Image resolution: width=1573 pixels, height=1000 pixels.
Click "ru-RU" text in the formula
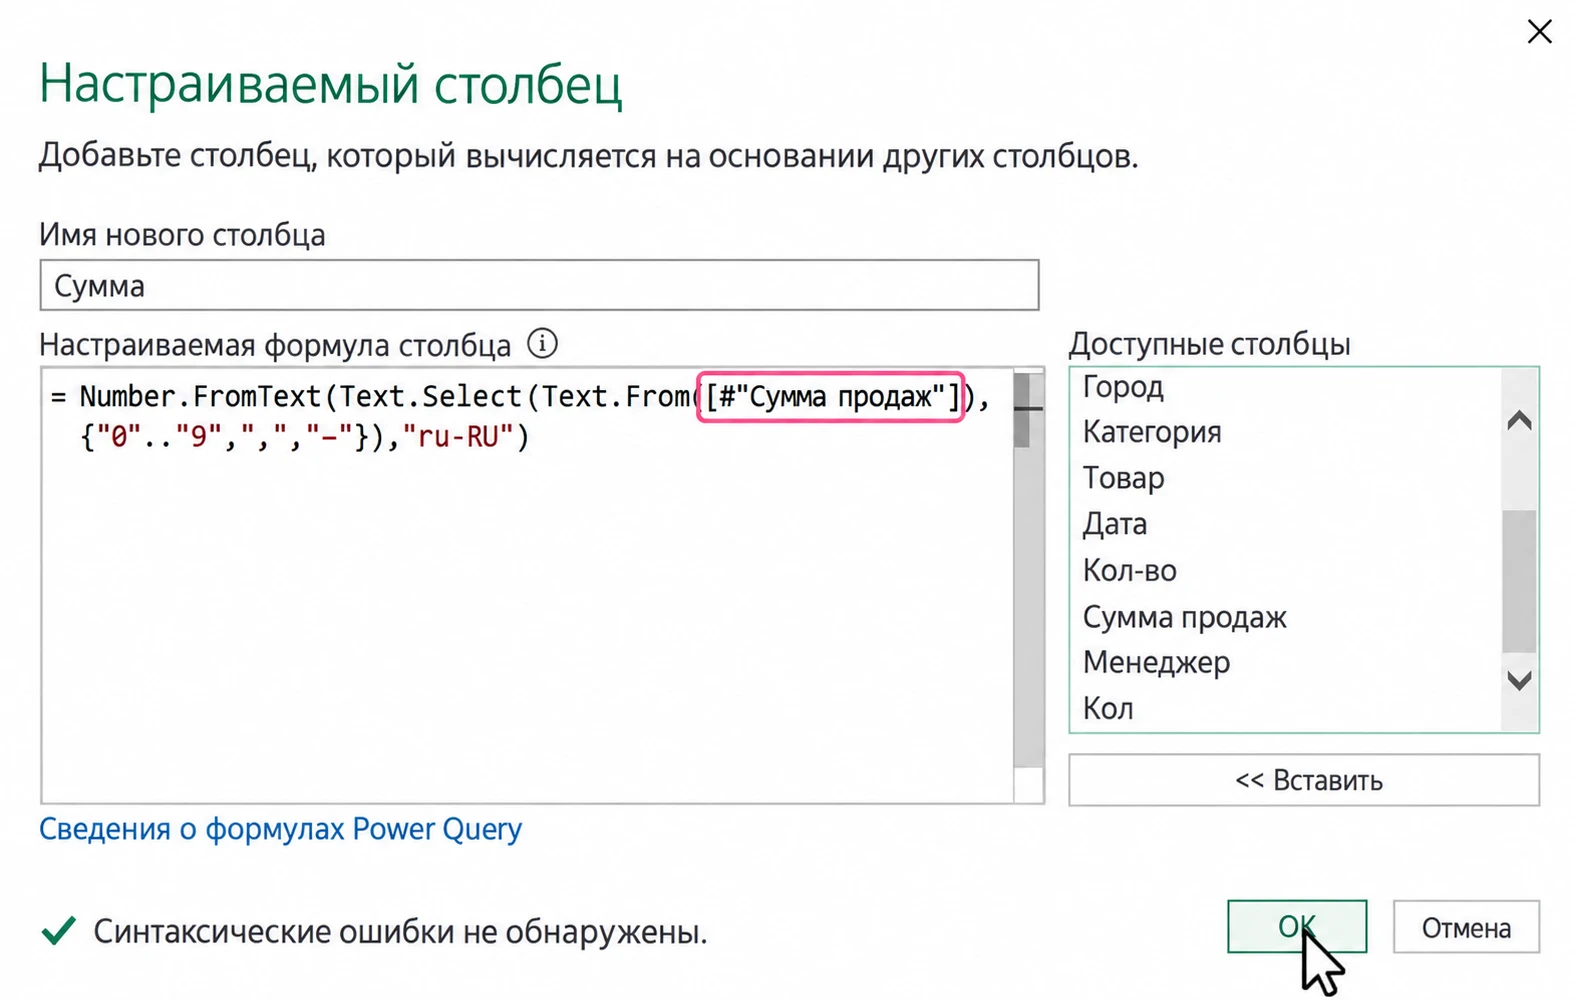pyautogui.click(x=457, y=437)
